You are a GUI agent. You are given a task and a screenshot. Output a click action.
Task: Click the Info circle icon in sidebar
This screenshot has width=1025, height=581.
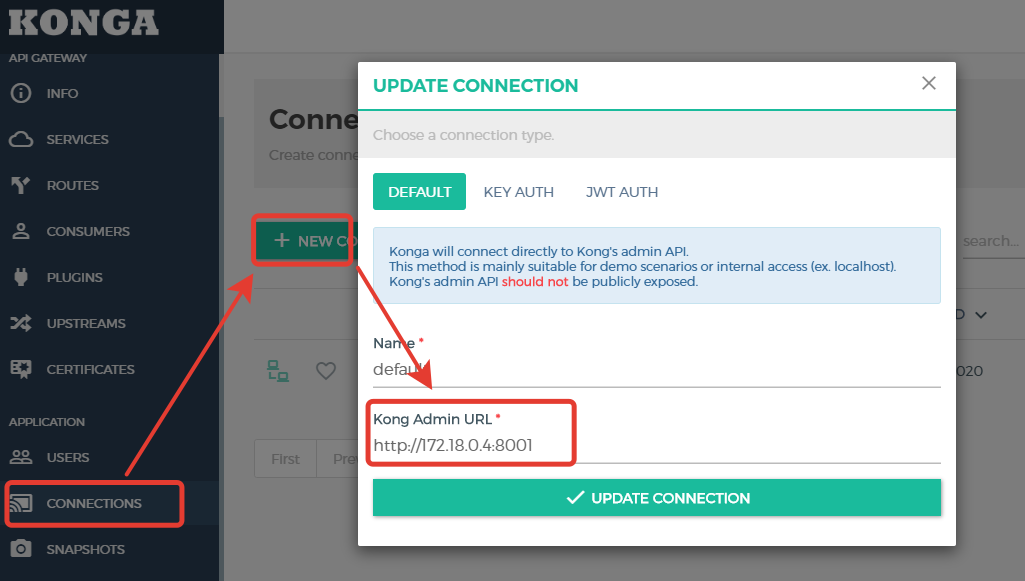[x=21, y=93]
